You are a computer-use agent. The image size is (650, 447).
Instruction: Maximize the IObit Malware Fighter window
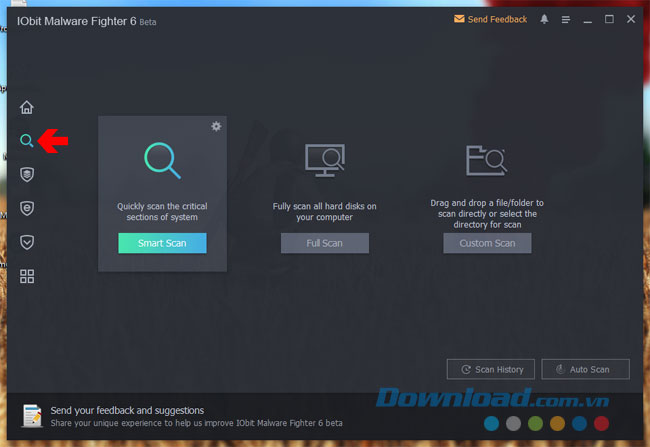(609, 19)
